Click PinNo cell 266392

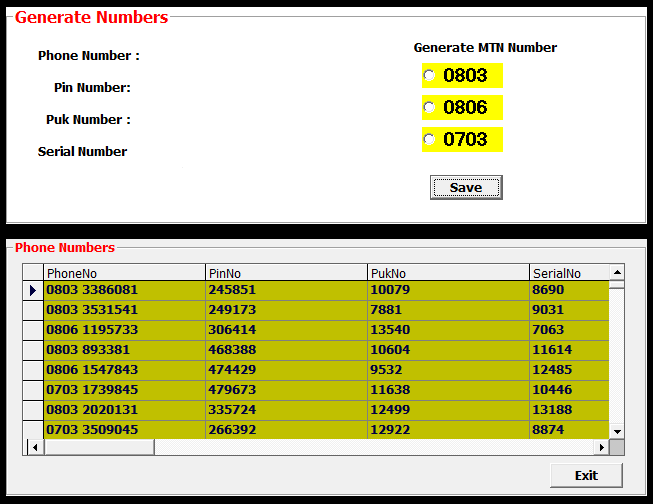pos(287,430)
